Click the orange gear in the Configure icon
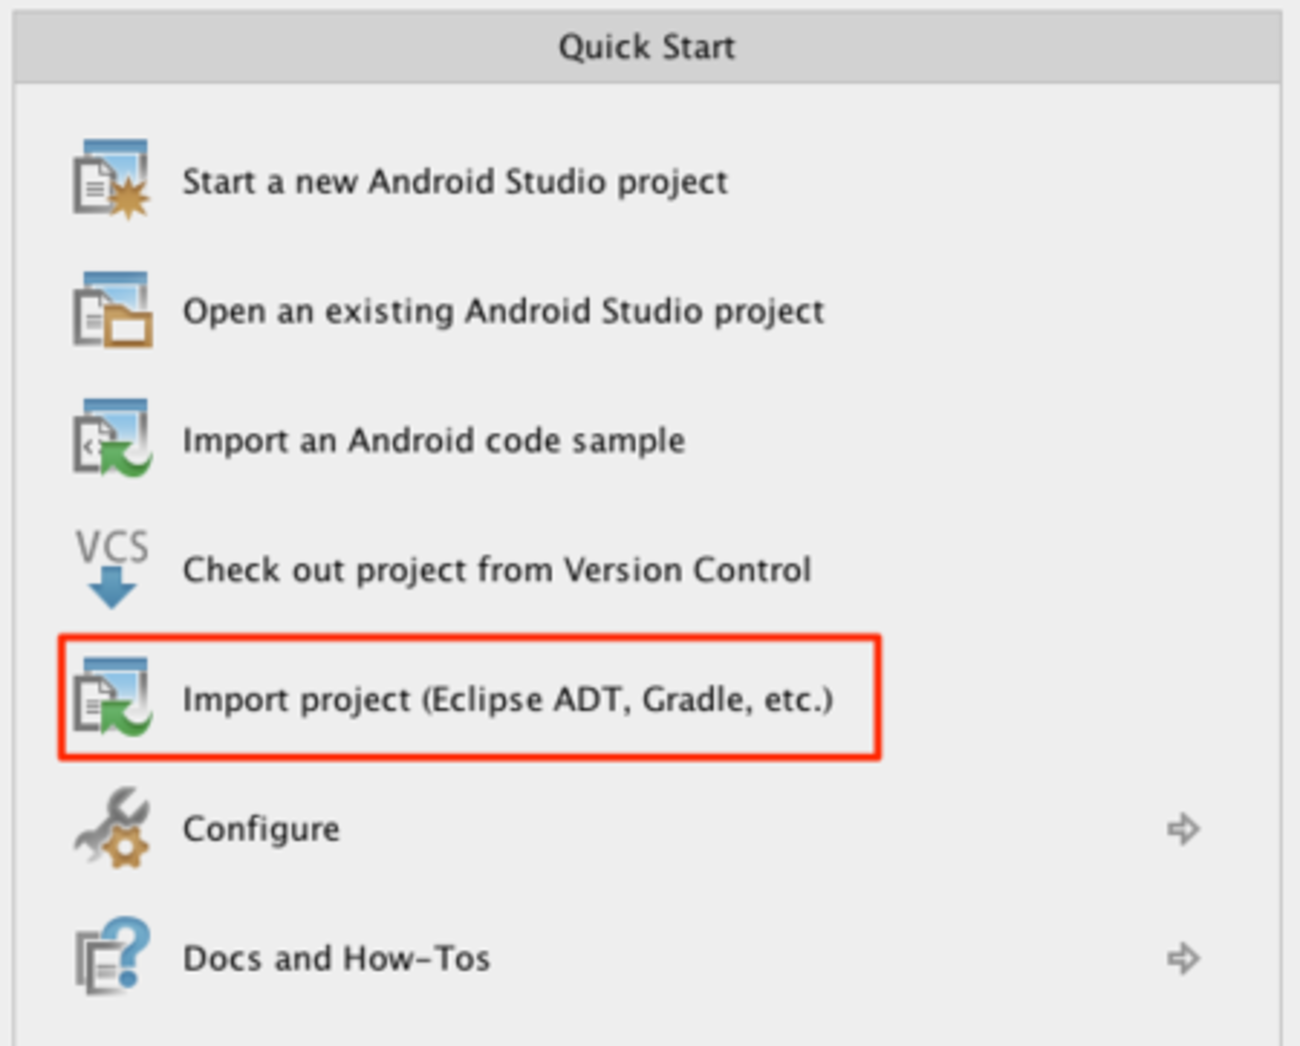Viewport: 1300px width, 1046px height. click(x=128, y=849)
